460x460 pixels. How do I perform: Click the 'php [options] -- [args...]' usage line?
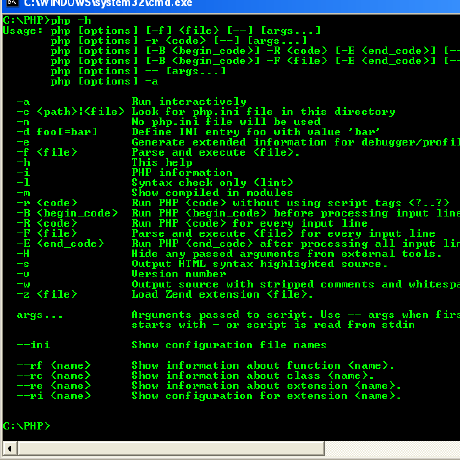click(x=138, y=71)
